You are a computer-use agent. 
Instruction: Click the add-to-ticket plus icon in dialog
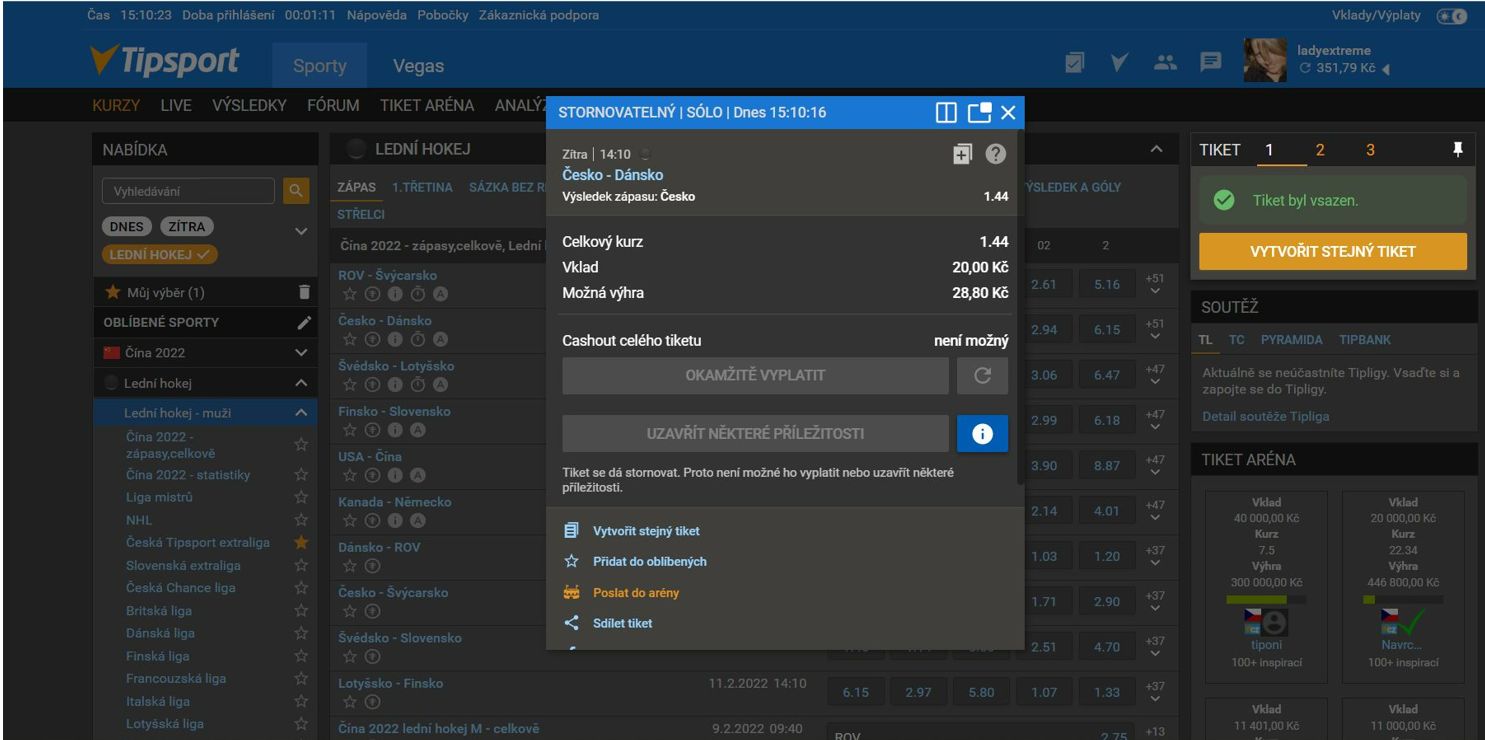[962, 154]
